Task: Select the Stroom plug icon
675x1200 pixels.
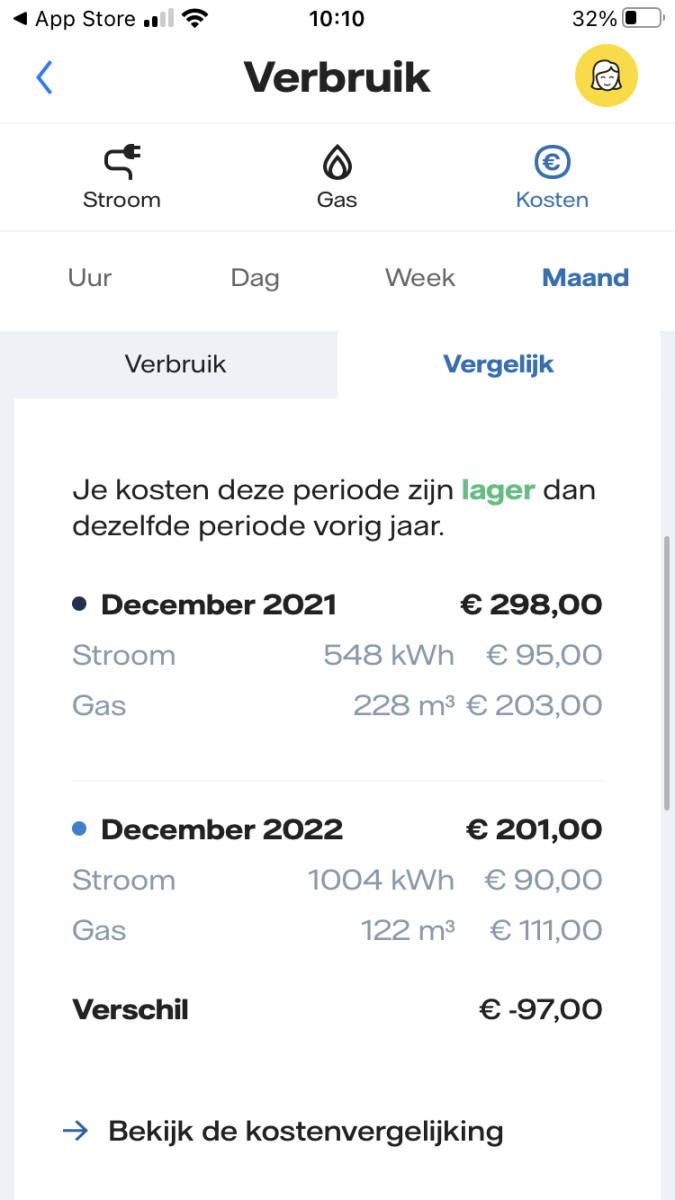Action: (x=122, y=162)
